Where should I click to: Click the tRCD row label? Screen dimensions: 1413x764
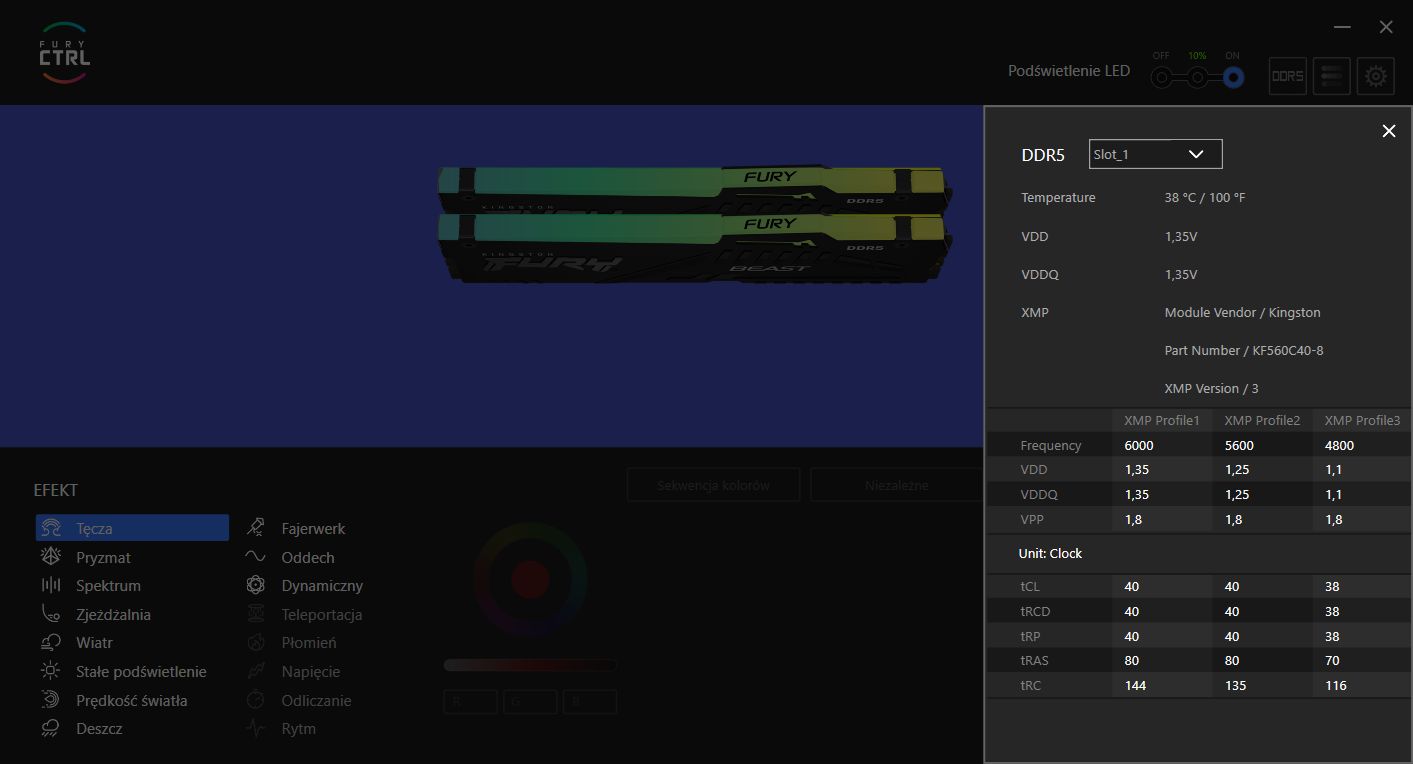[1035, 611]
